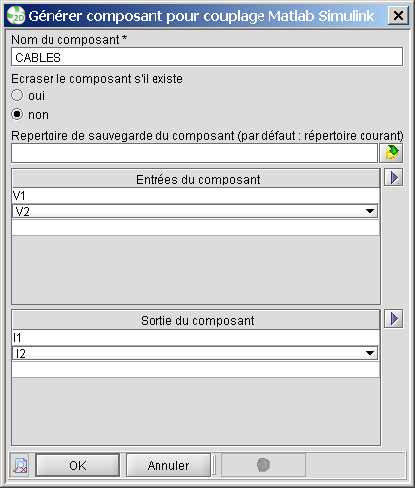
Task: Click the 2D application icon in title bar
Action: tap(16, 16)
